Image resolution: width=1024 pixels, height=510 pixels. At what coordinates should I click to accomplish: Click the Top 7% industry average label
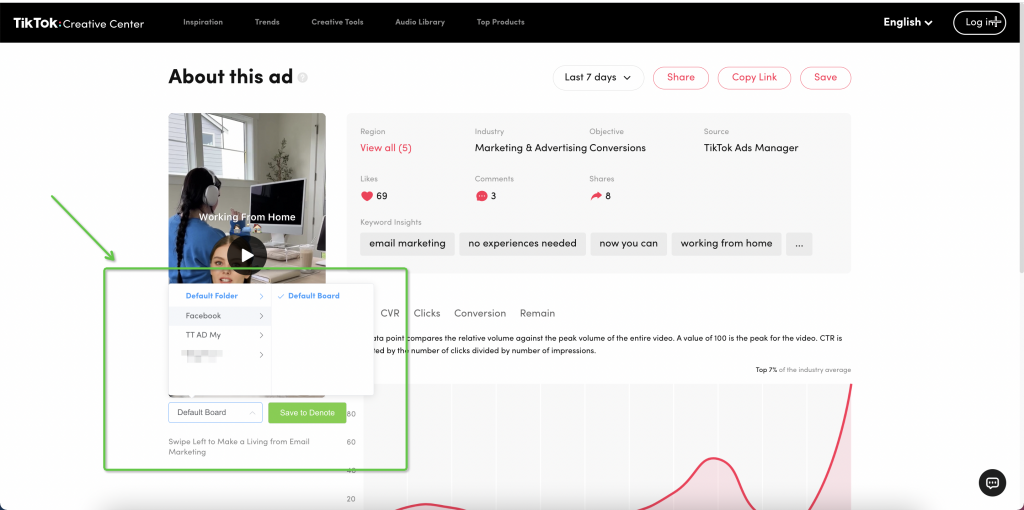pyautogui.click(x=803, y=370)
